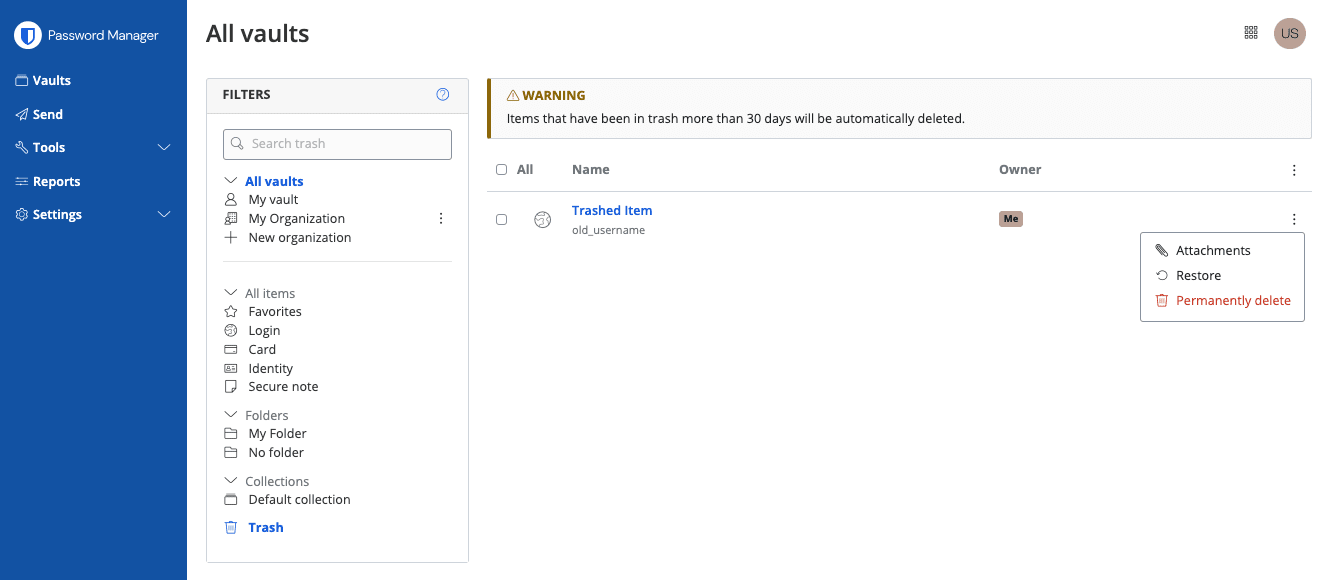Image resolution: width=1329 pixels, height=580 pixels.
Task: Toggle the Trashed Item row options menu
Action: 1294,219
